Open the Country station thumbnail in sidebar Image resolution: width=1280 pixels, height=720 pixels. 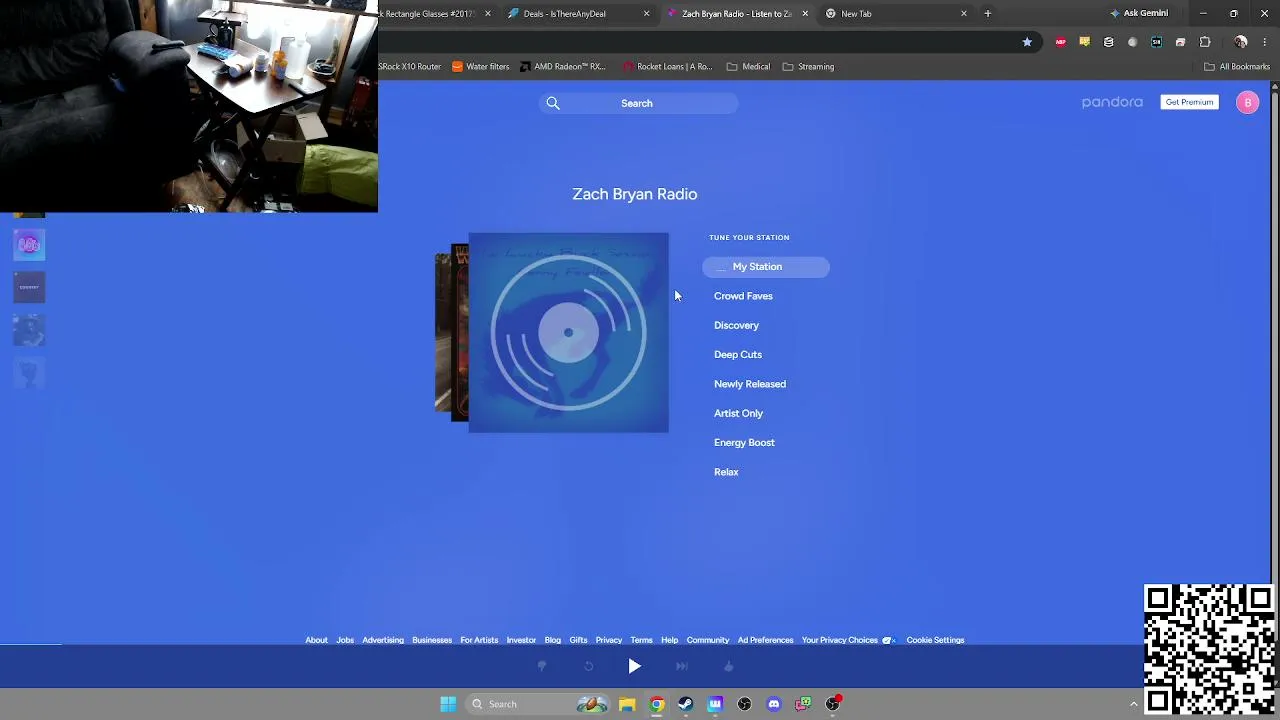point(29,287)
